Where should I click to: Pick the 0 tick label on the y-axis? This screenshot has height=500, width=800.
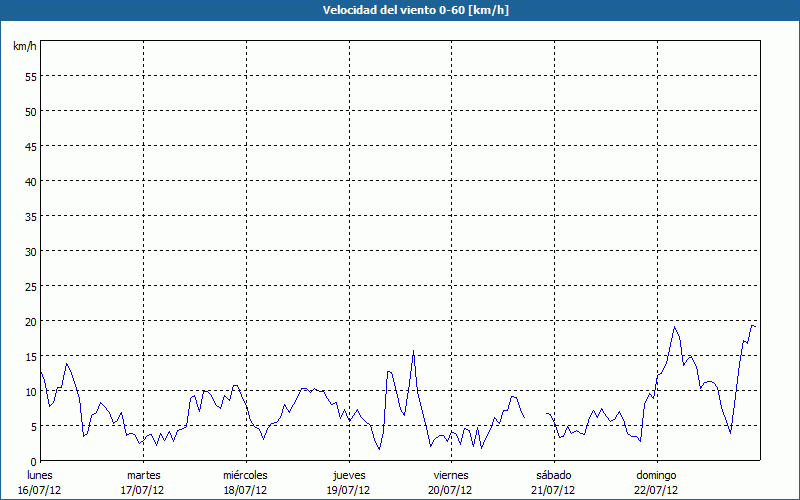coord(34,461)
